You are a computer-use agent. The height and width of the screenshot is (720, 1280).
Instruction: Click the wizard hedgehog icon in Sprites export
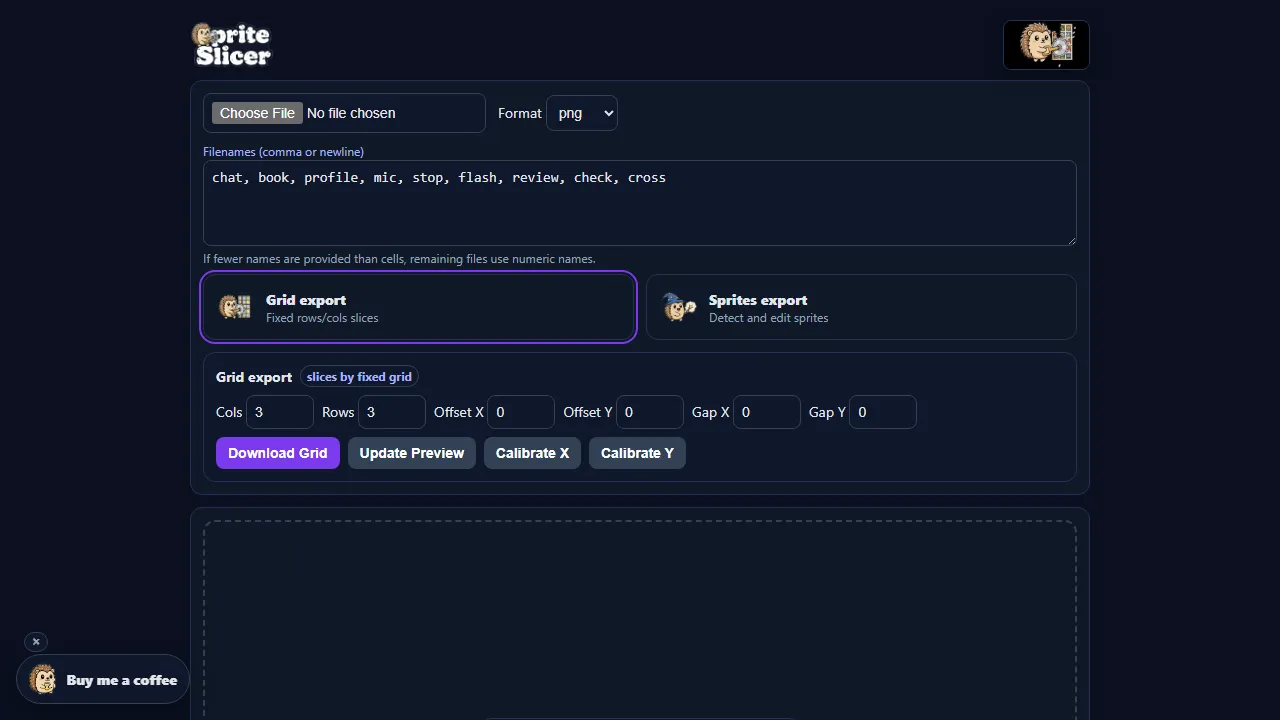679,307
